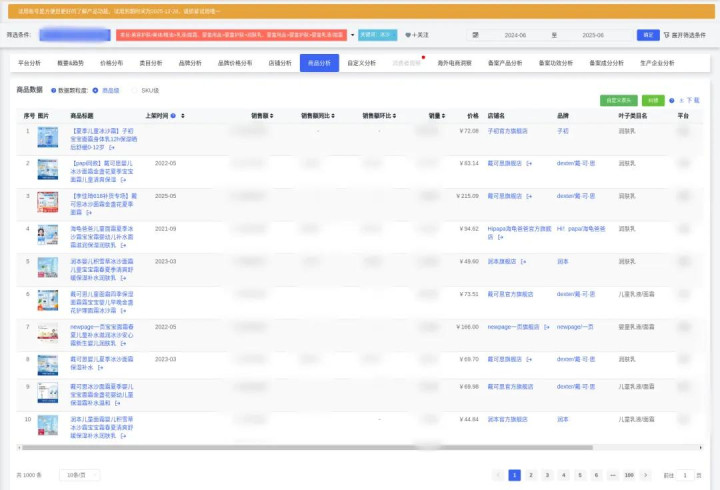Click the horizontal table scrollbar

(x=307, y=447)
